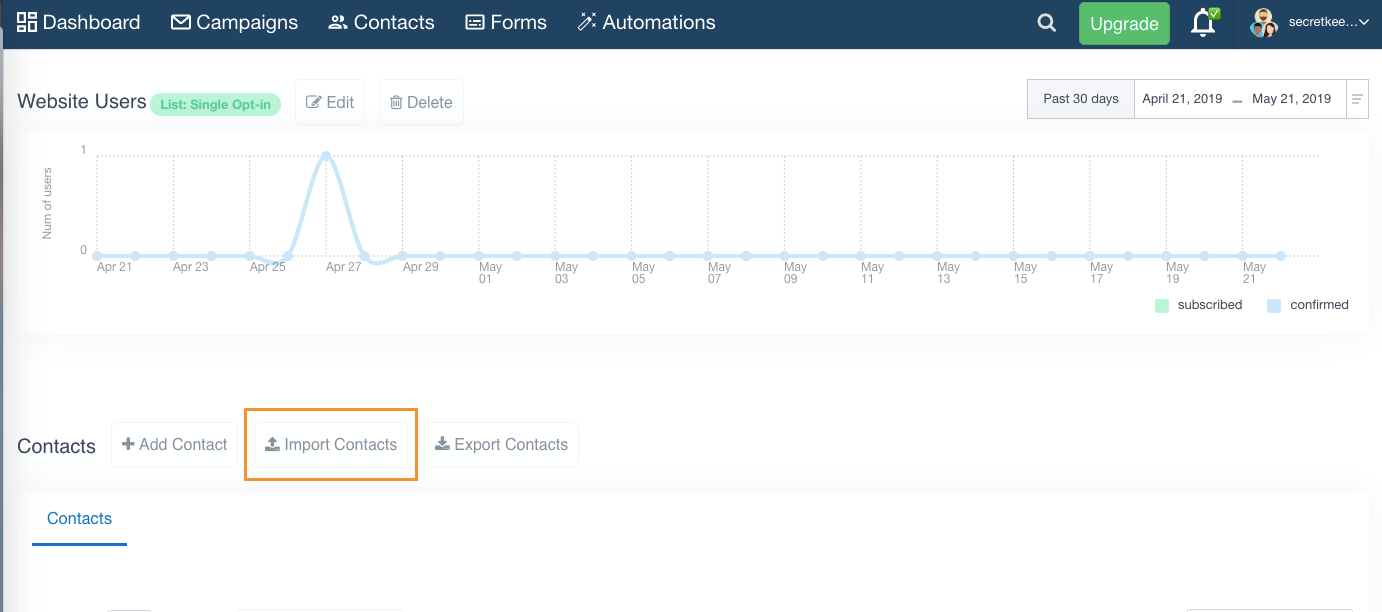Toggle the subscribed legend swatch
Image resolution: width=1382 pixels, height=612 pixels.
pyautogui.click(x=1161, y=306)
